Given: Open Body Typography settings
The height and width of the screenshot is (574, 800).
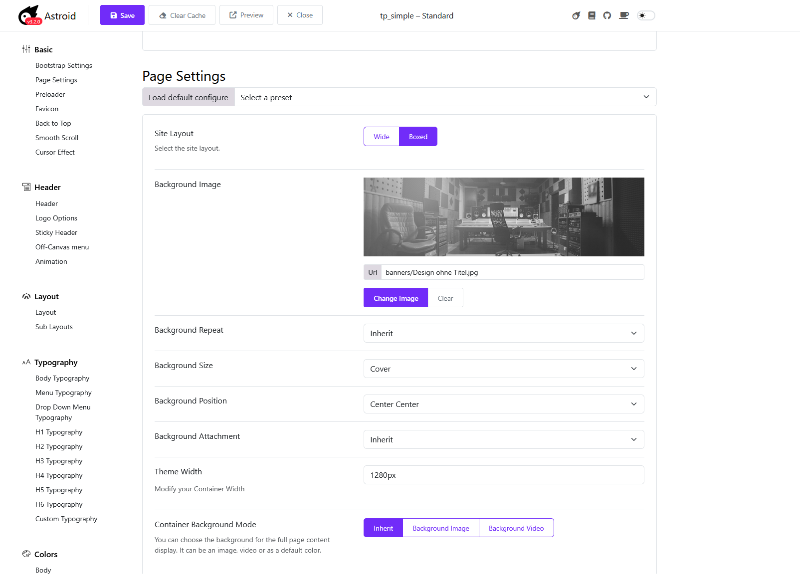Looking at the screenshot, I should (x=62, y=378).
